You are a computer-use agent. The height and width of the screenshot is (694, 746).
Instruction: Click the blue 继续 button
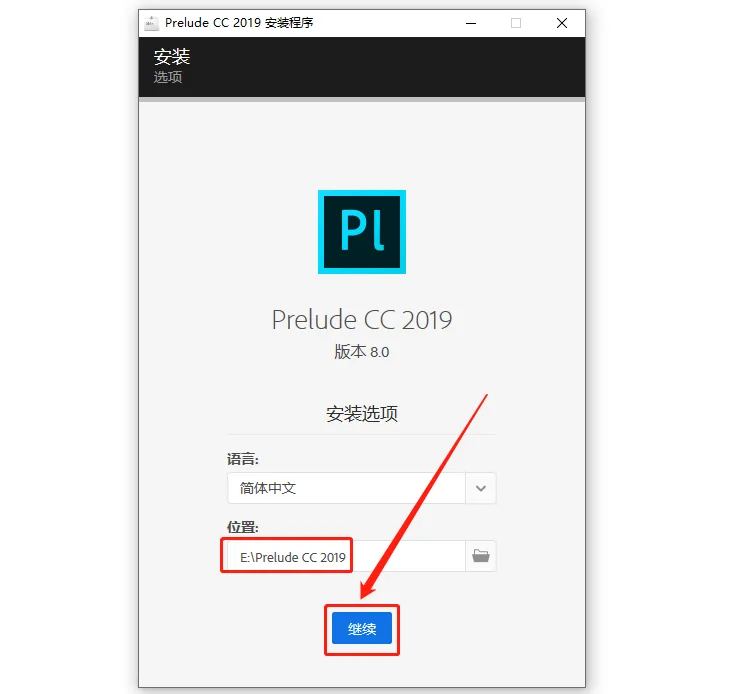pyautogui.click(x=362, y=628)
